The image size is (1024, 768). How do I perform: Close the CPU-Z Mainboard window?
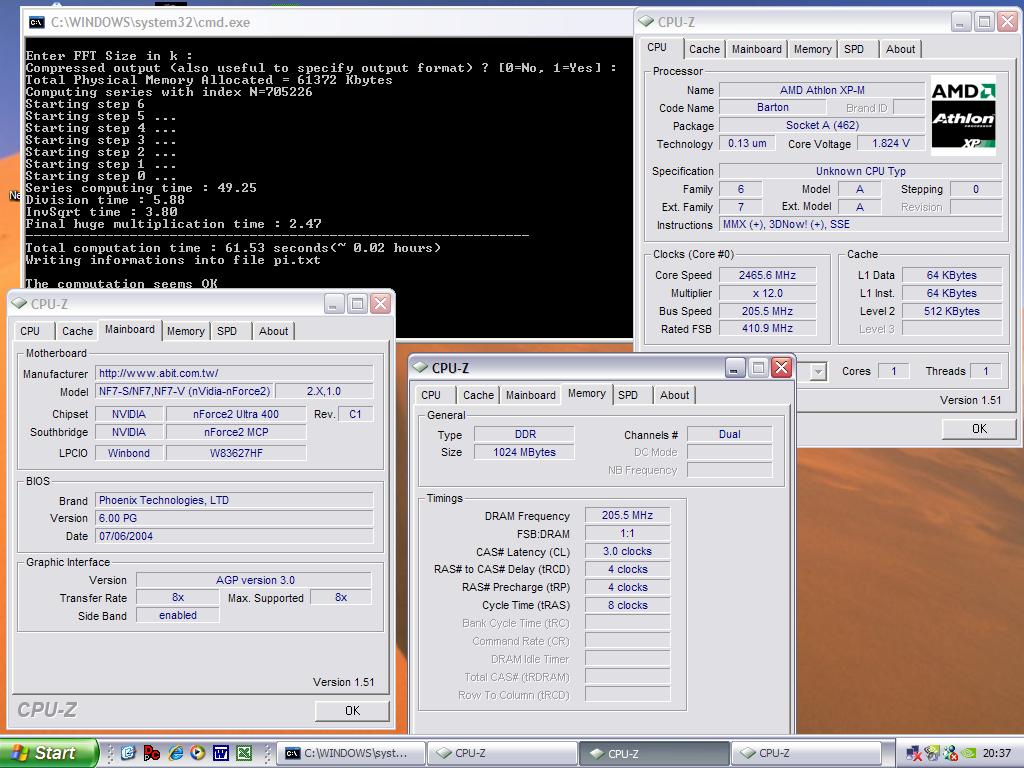coord(380,304)
